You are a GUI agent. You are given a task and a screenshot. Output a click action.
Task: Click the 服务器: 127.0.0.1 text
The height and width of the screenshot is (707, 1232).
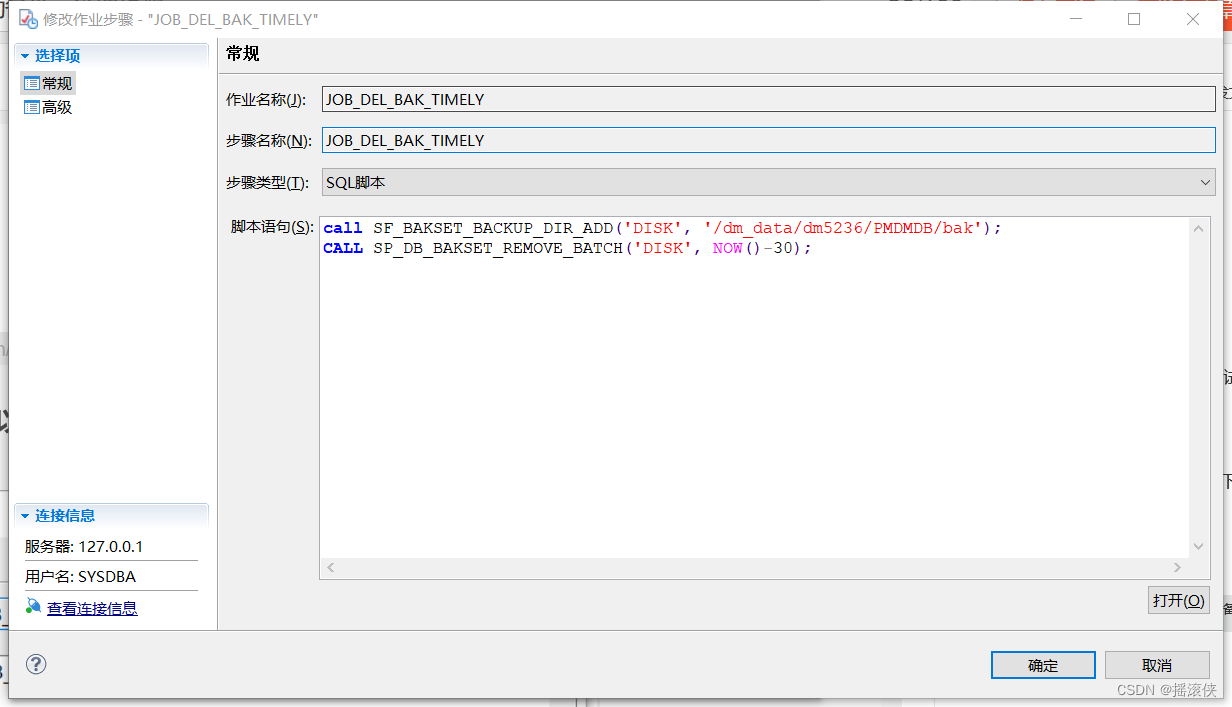[x=84, y=546]
